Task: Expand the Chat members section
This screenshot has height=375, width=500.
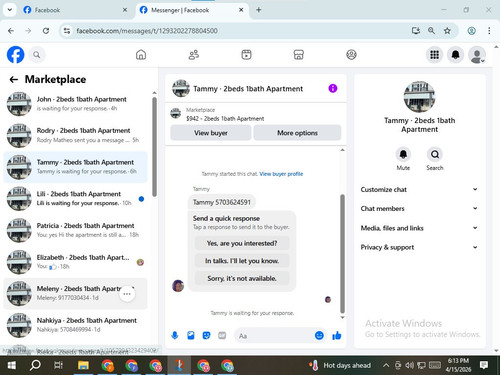Action: point(419,209)
